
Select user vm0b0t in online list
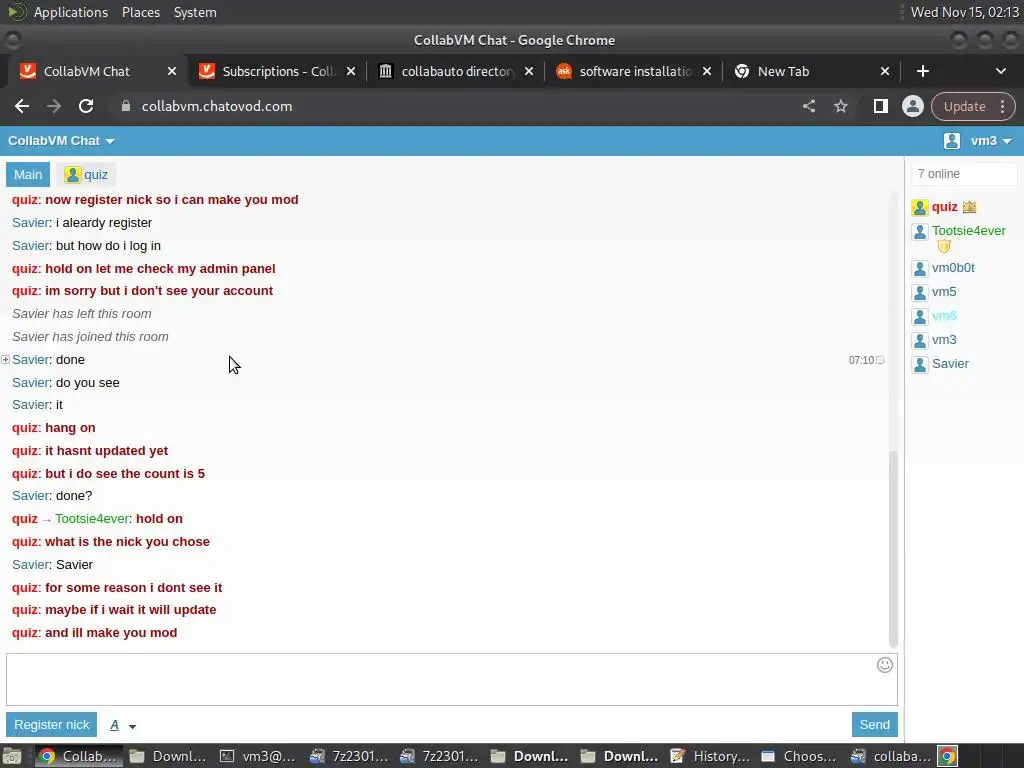pos(953,268)
